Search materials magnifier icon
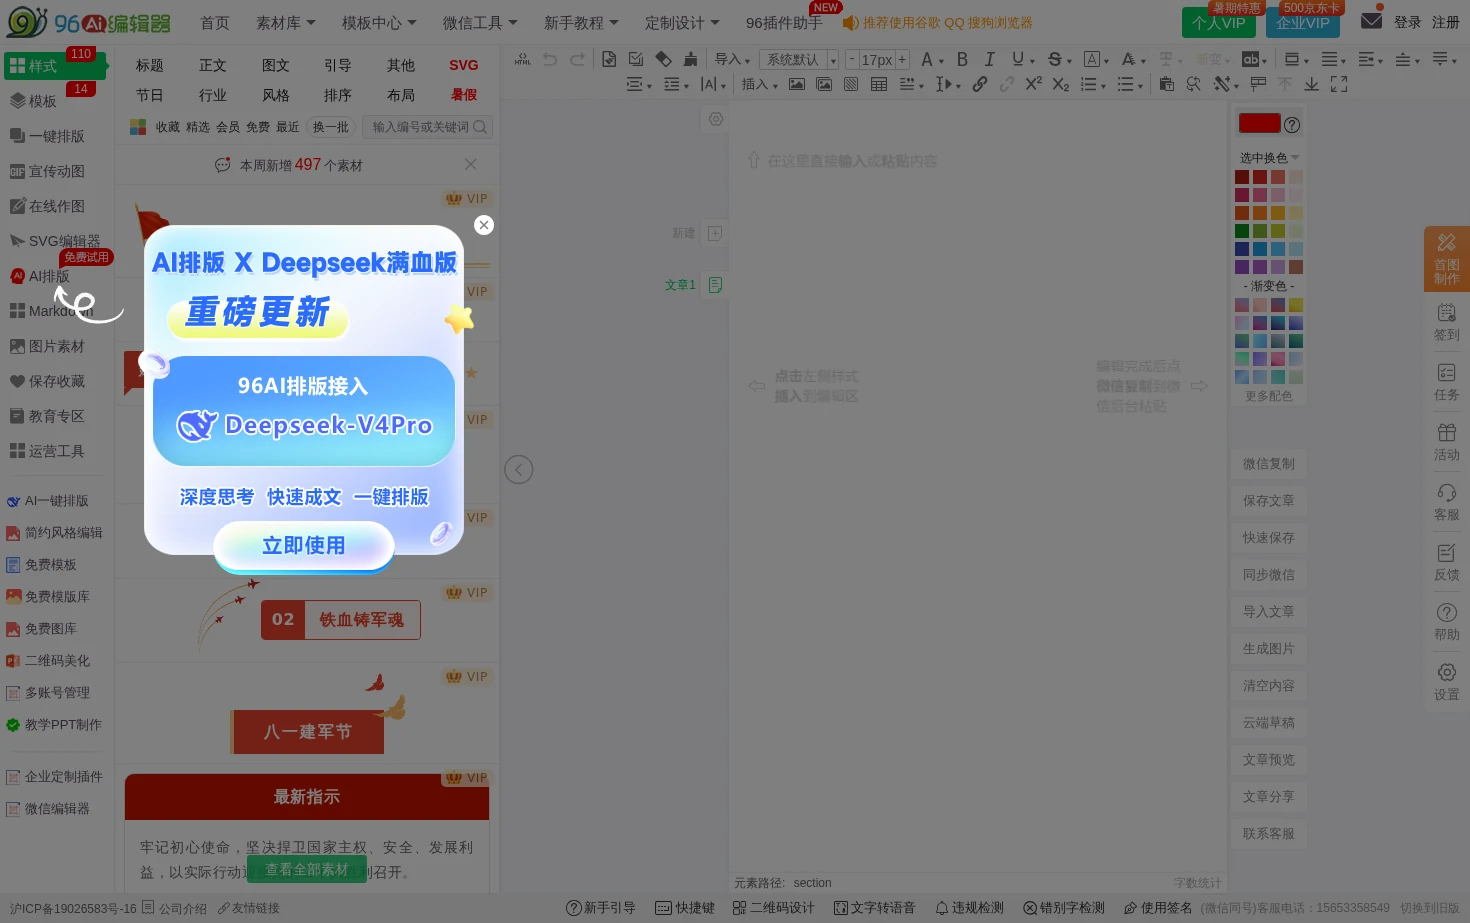This screenshot has width=1470, height=923. (480, 127)
